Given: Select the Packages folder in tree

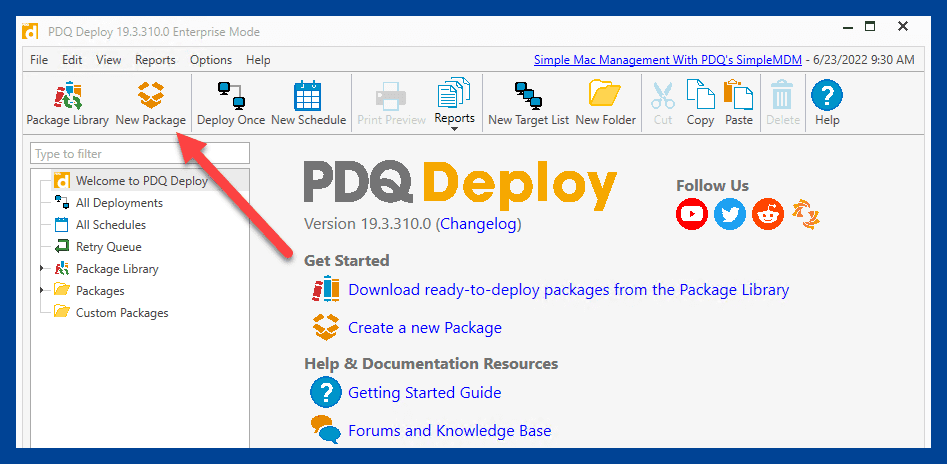Looking at the screenshot, I should [100, 291].
